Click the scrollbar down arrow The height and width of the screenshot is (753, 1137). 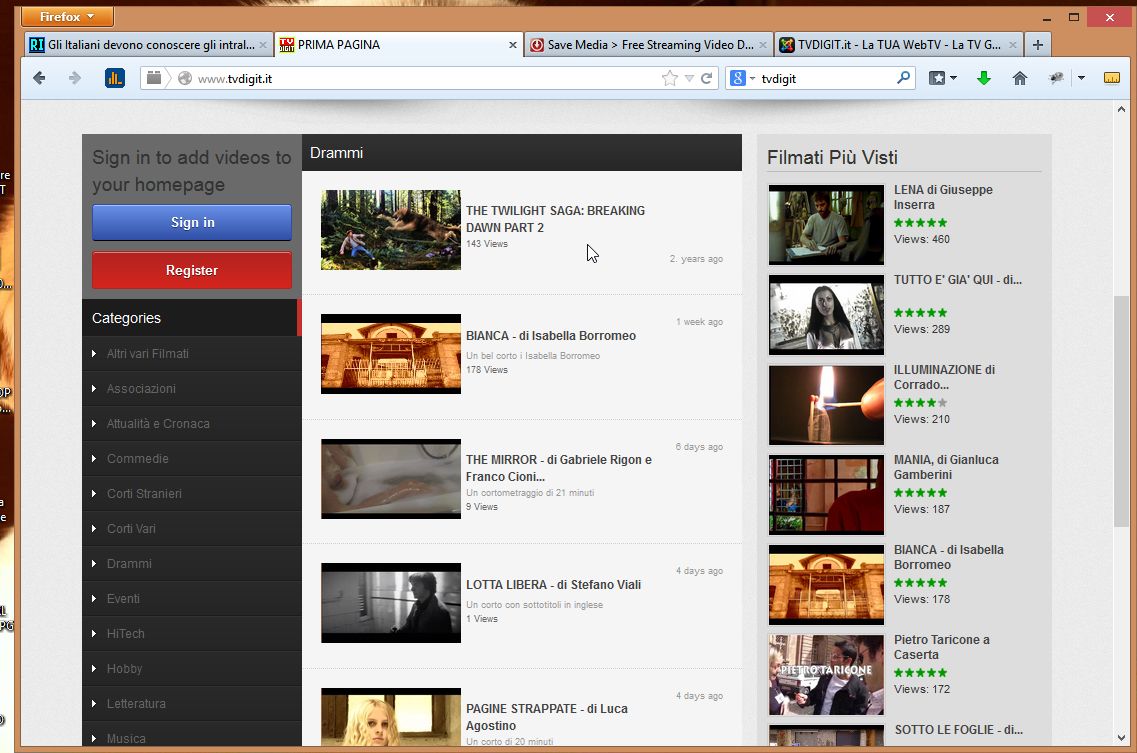(x=1121, y=738)
